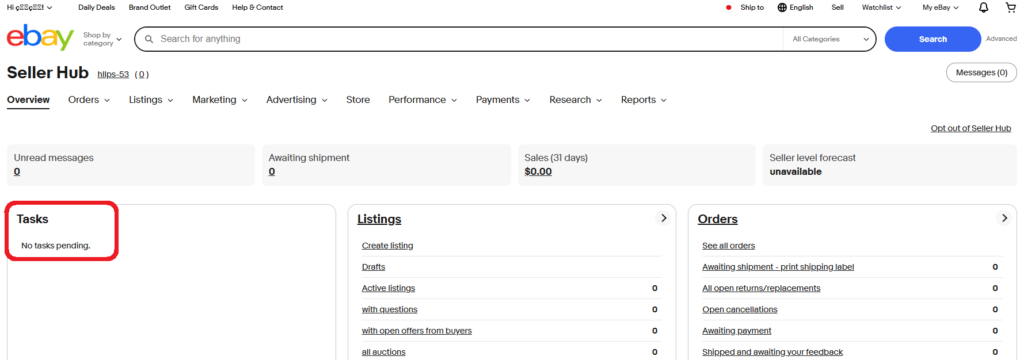Switch to the Overview tab
This screenshot has width=1024, height=360.
28,100
